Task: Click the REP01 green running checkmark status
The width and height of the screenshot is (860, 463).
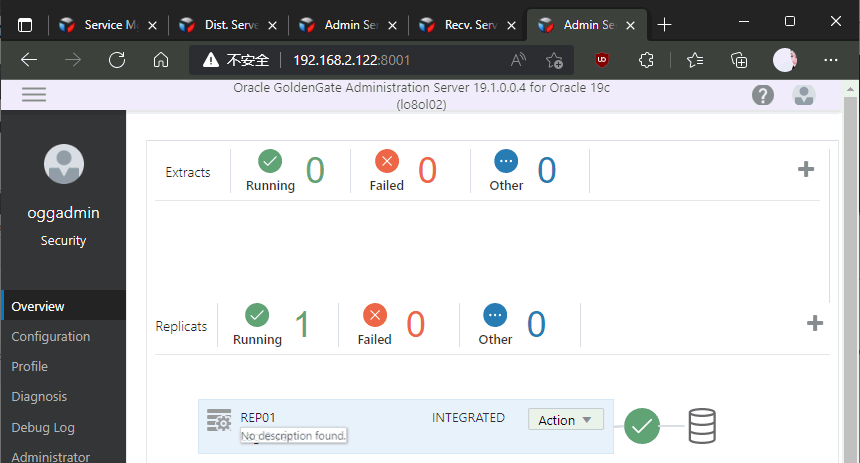Action: click(642, 426)
